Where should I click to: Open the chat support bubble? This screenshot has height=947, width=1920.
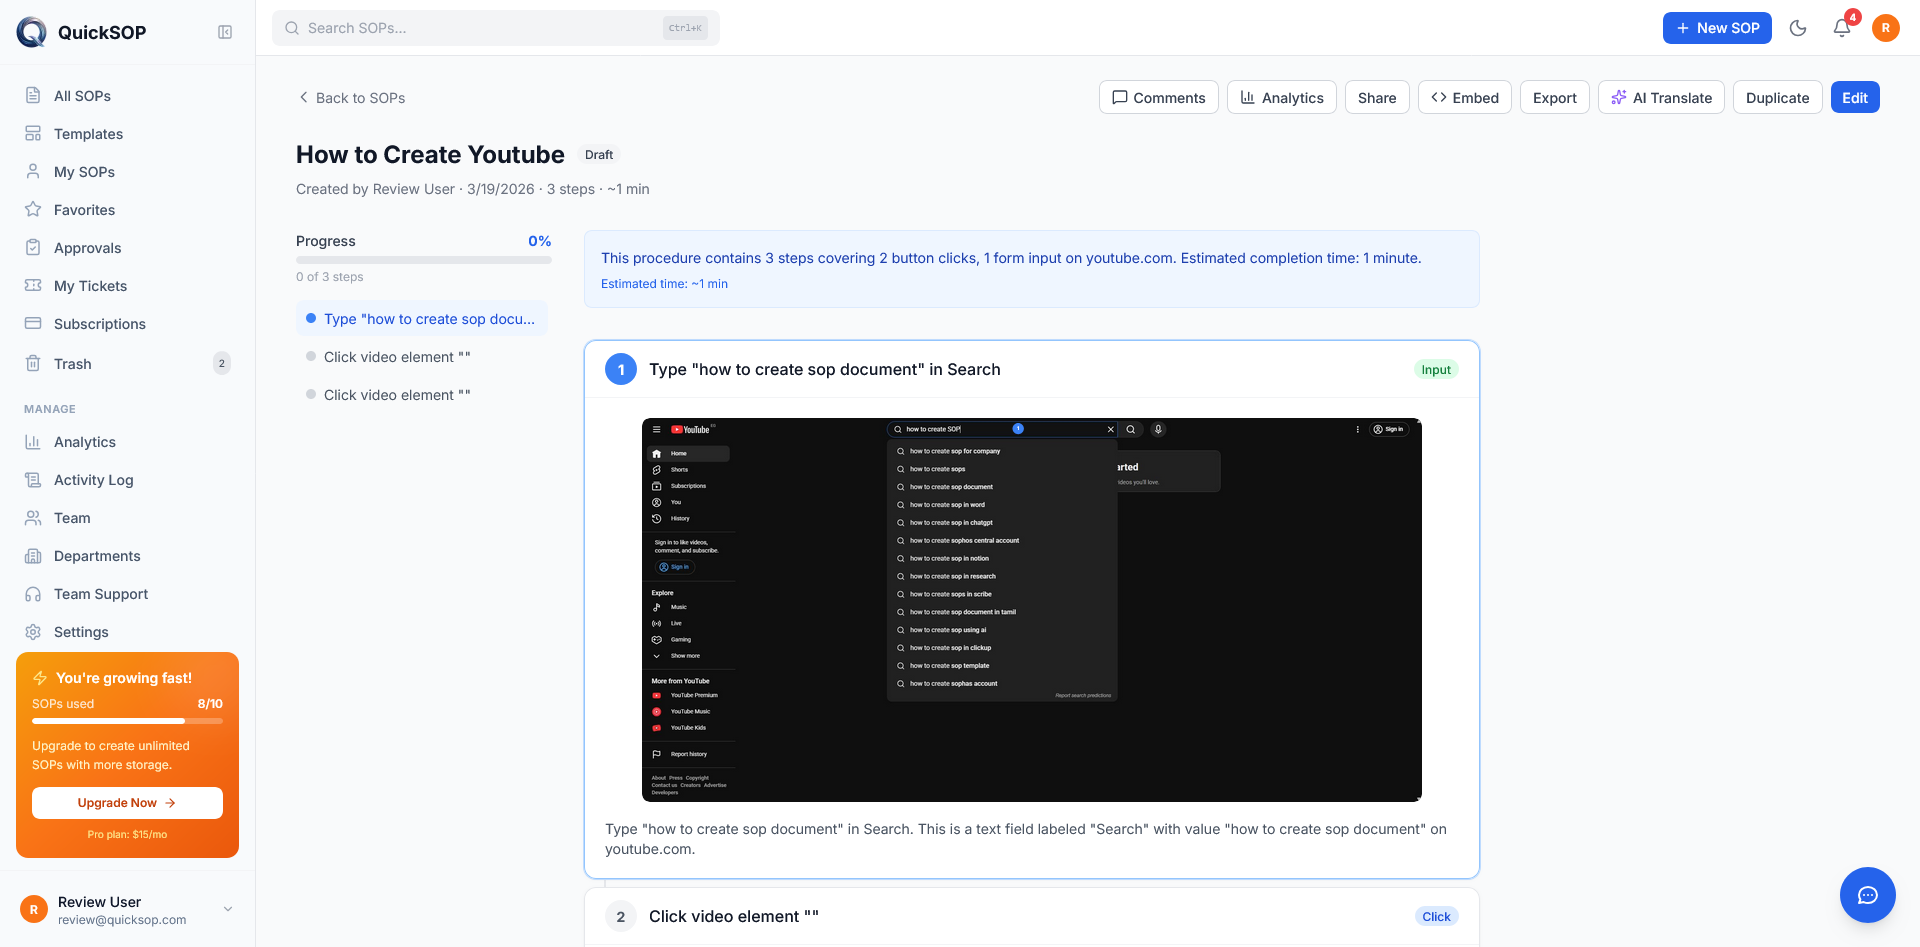tap(1867, 895)
